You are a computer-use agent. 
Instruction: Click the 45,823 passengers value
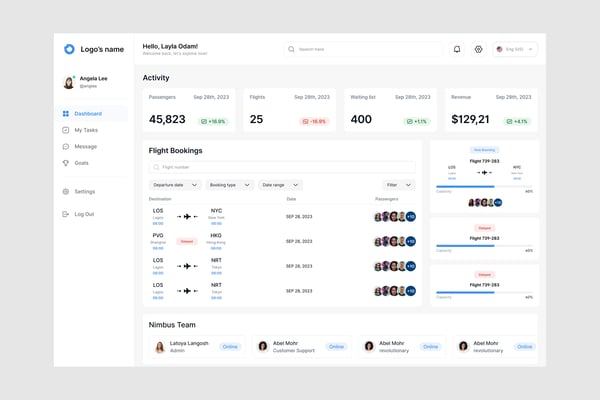[167, 119]
